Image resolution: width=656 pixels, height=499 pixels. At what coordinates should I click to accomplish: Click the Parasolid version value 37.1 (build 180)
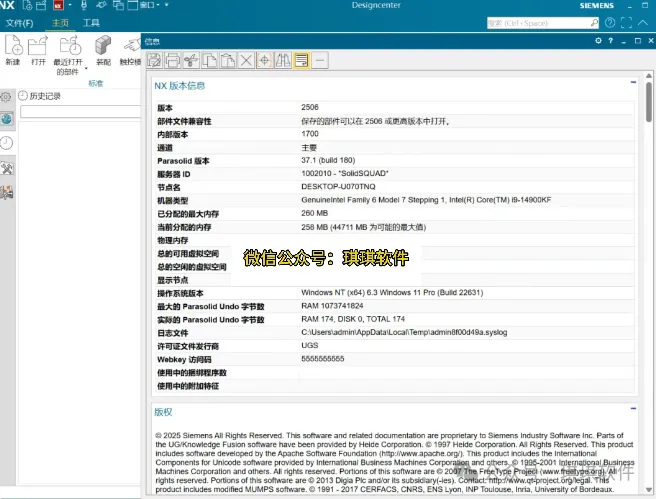pos(328,160)
